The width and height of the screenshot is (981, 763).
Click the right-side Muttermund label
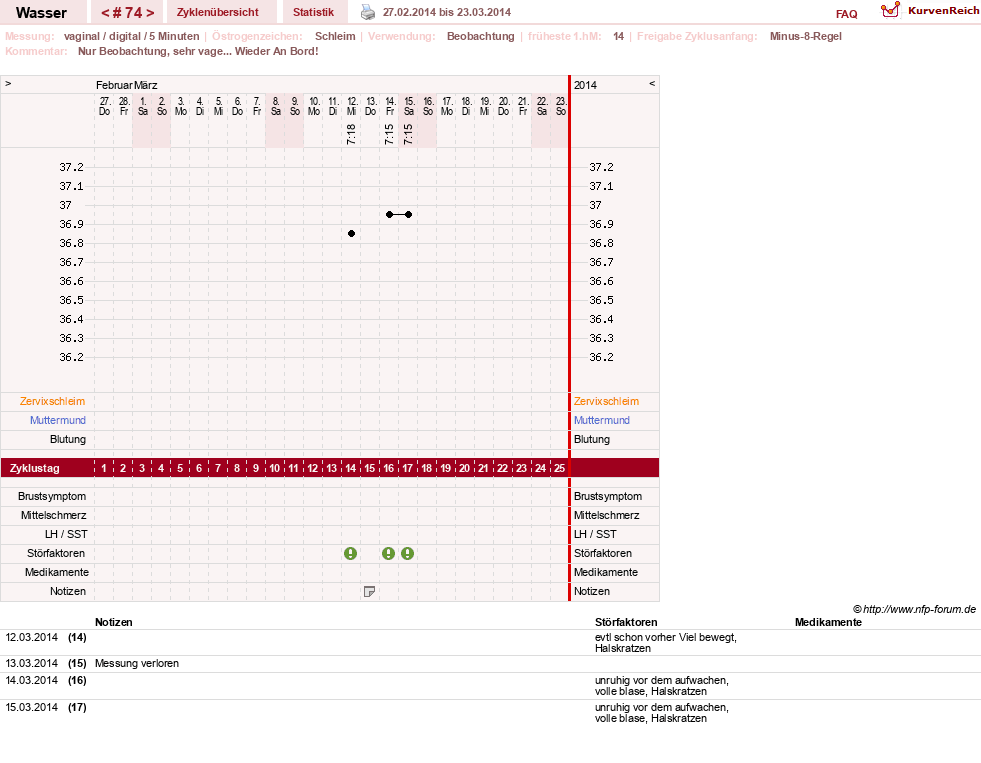[602, 420]
